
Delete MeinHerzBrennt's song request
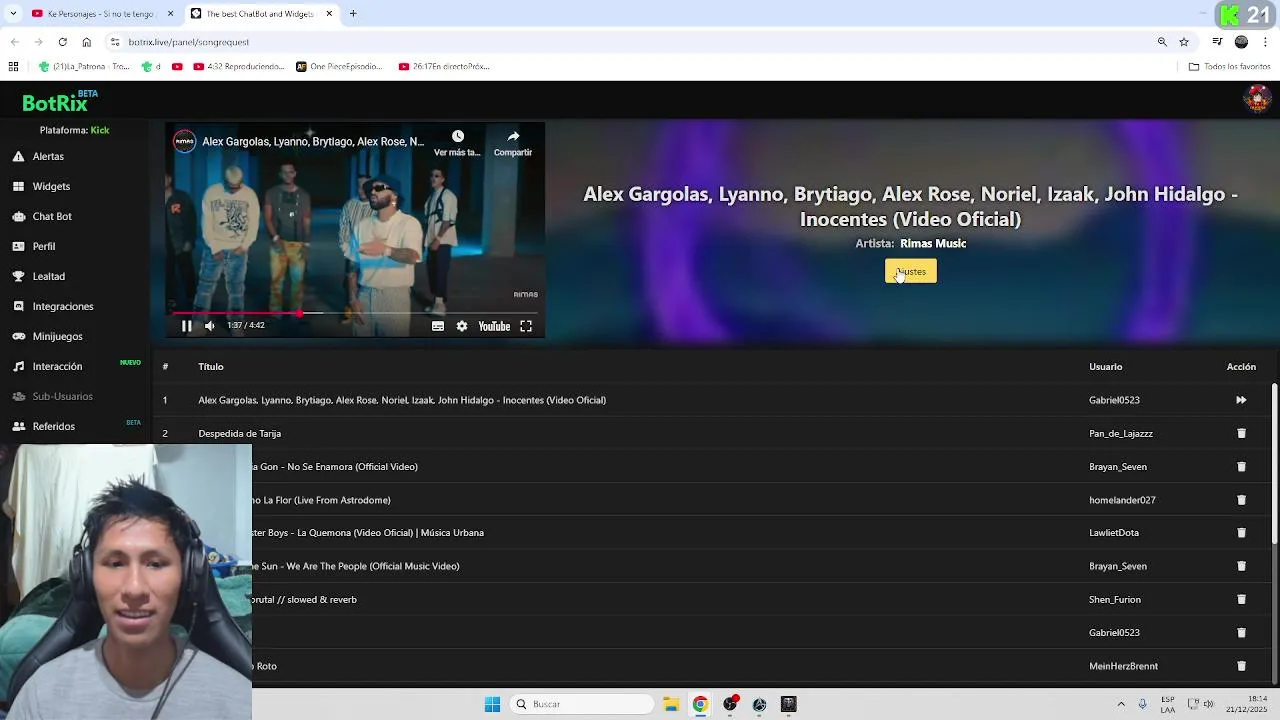coord(1241,666)
